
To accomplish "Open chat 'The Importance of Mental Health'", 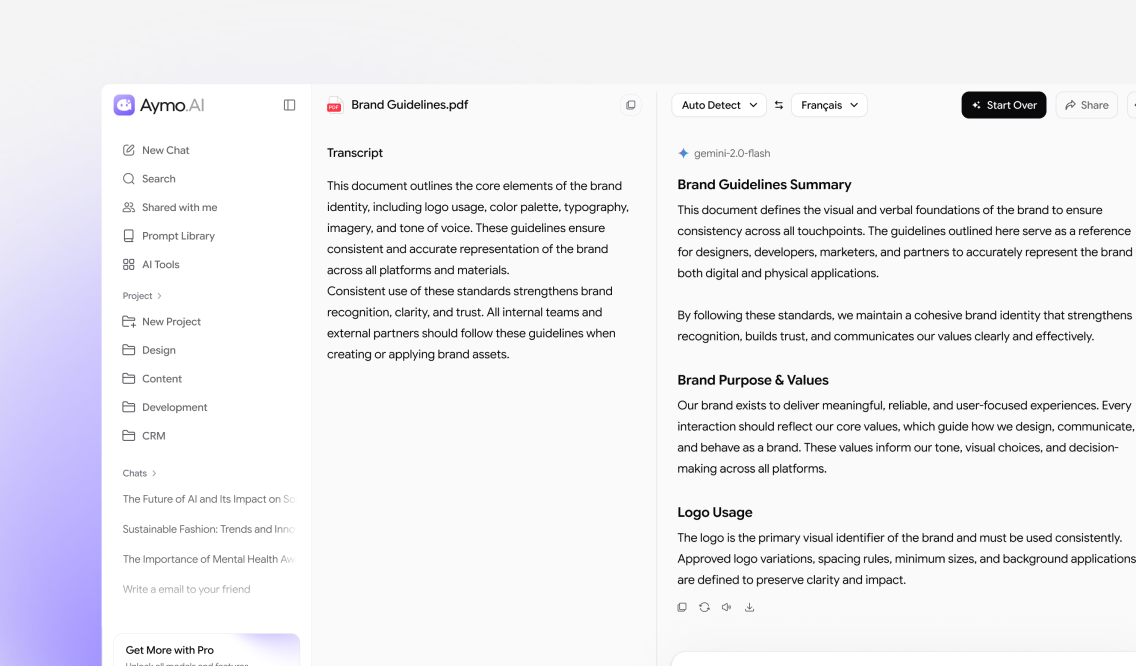I will coord(209,559).
